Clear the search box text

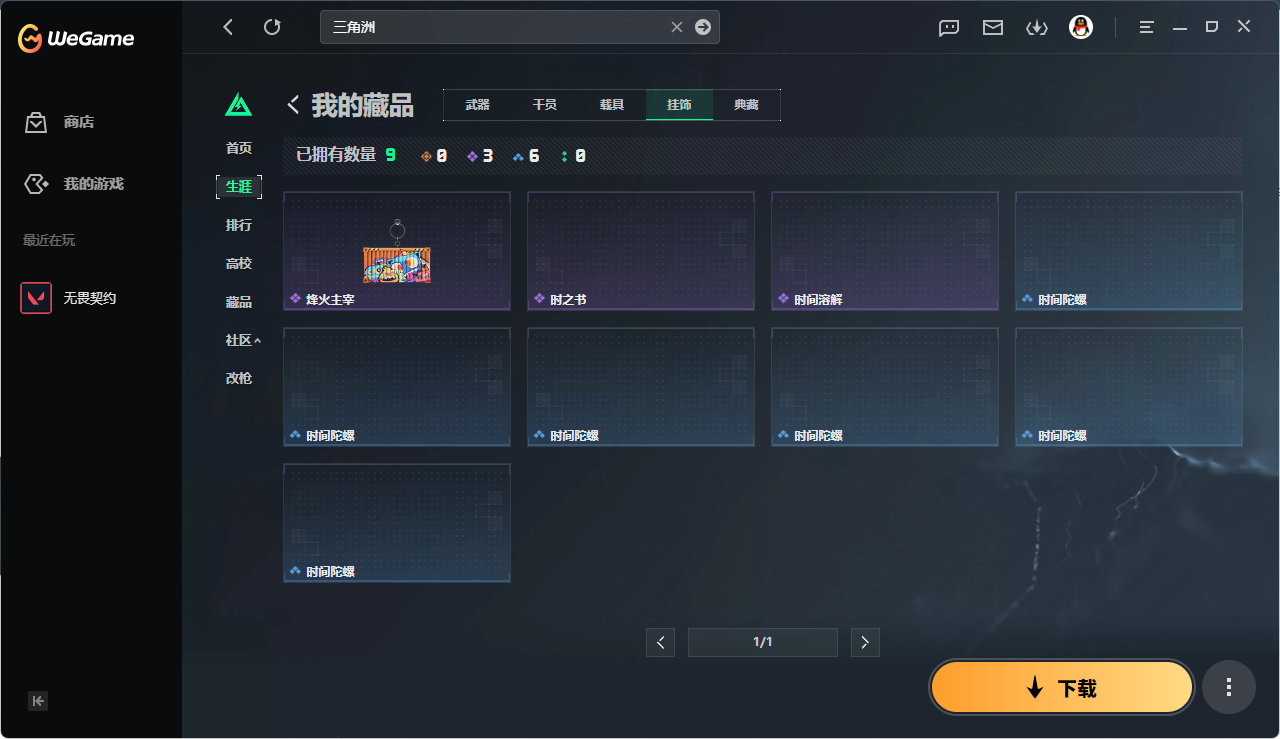677,27
